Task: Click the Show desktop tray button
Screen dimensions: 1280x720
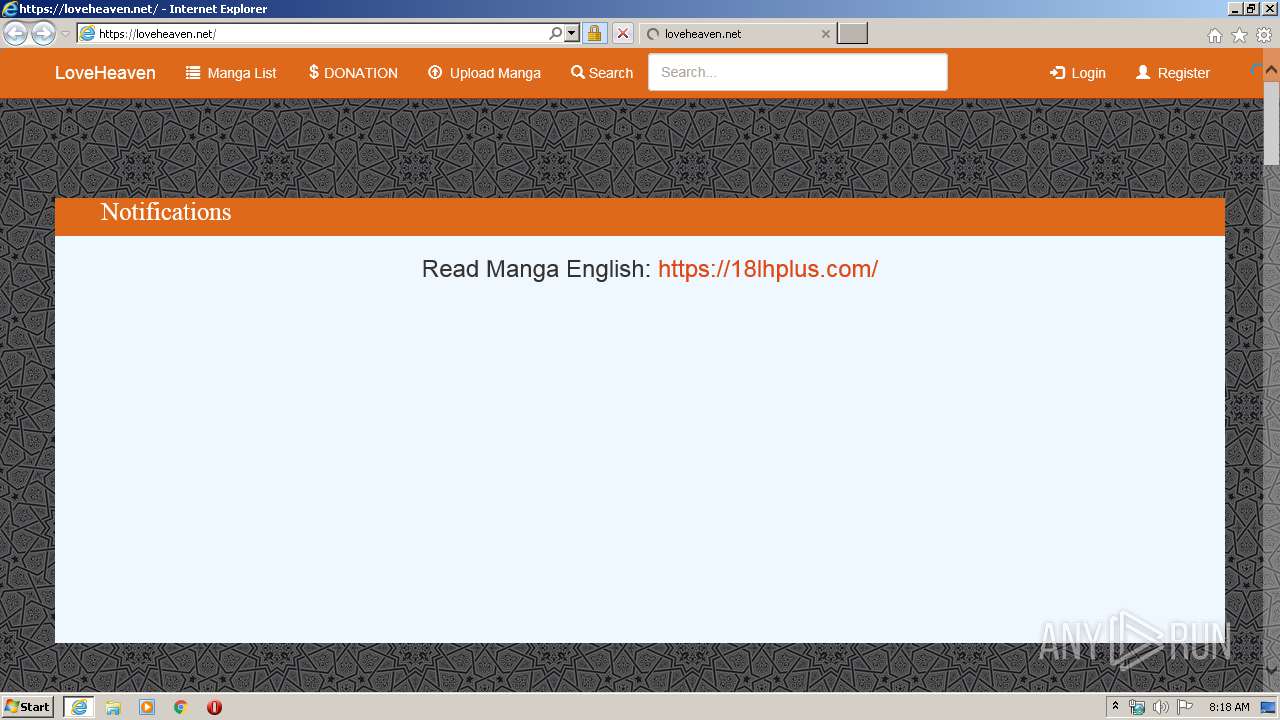Action: pos(1269,707)
